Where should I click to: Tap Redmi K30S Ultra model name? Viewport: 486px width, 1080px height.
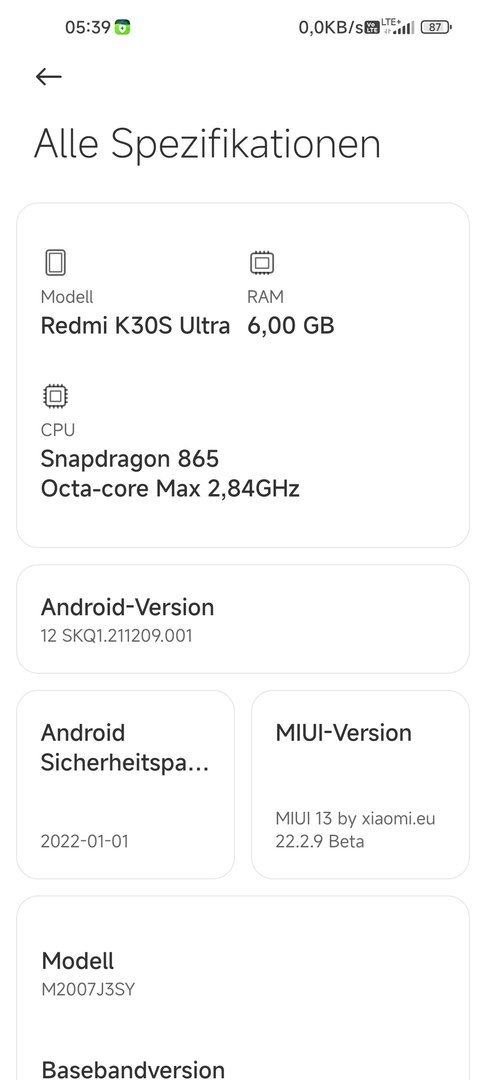(x=136, y=325)
